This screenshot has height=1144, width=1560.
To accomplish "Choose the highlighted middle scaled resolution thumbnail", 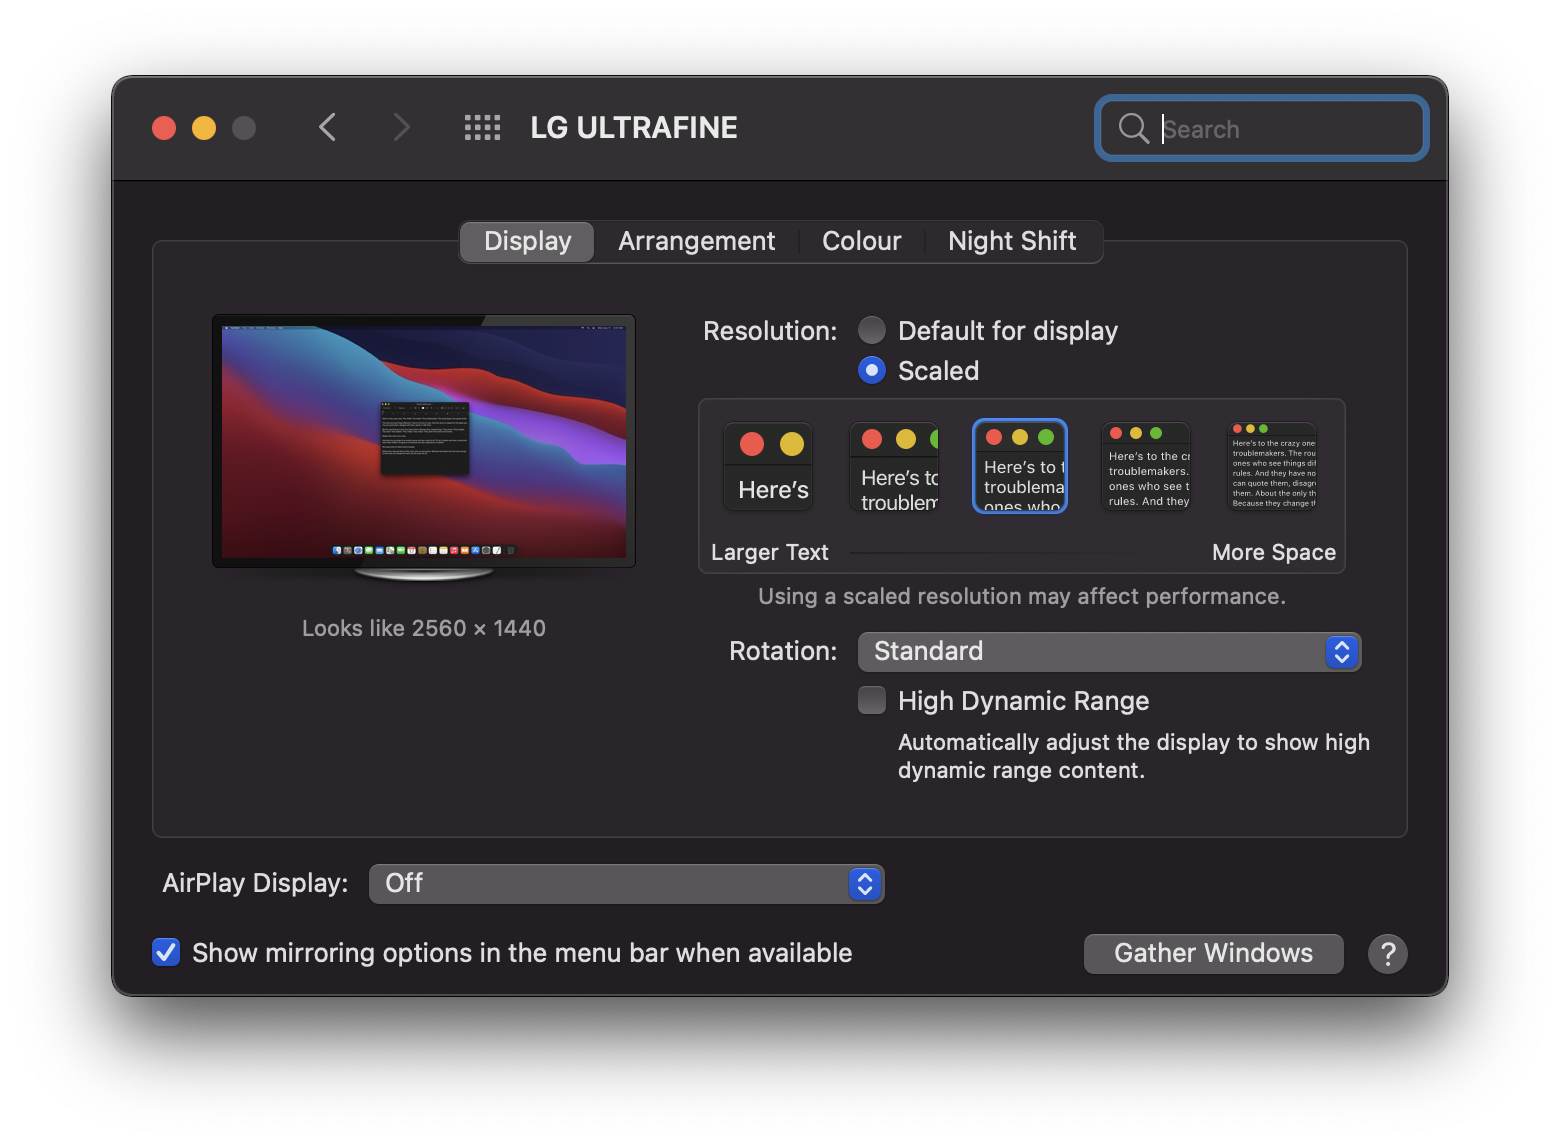I will 1020,466.
